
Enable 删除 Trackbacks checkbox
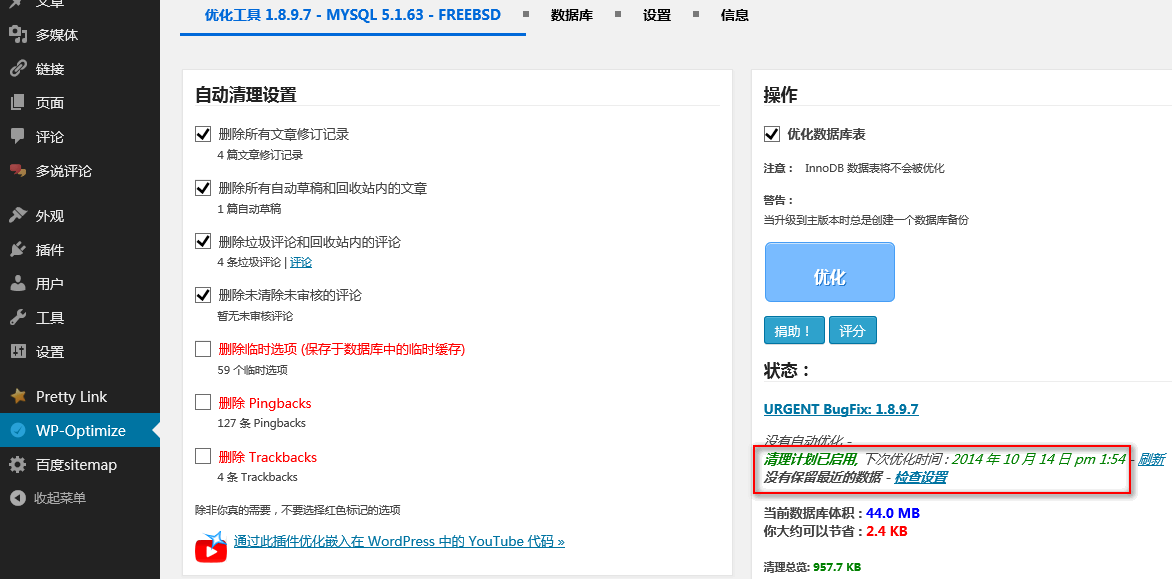[x=203, y=456]
